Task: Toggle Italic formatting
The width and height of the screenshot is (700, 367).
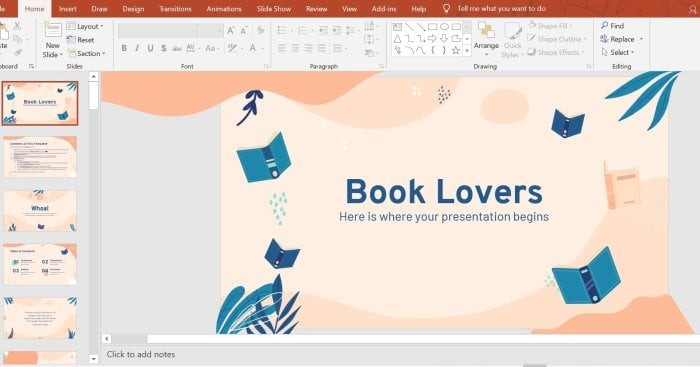Action: pos(137,48)
